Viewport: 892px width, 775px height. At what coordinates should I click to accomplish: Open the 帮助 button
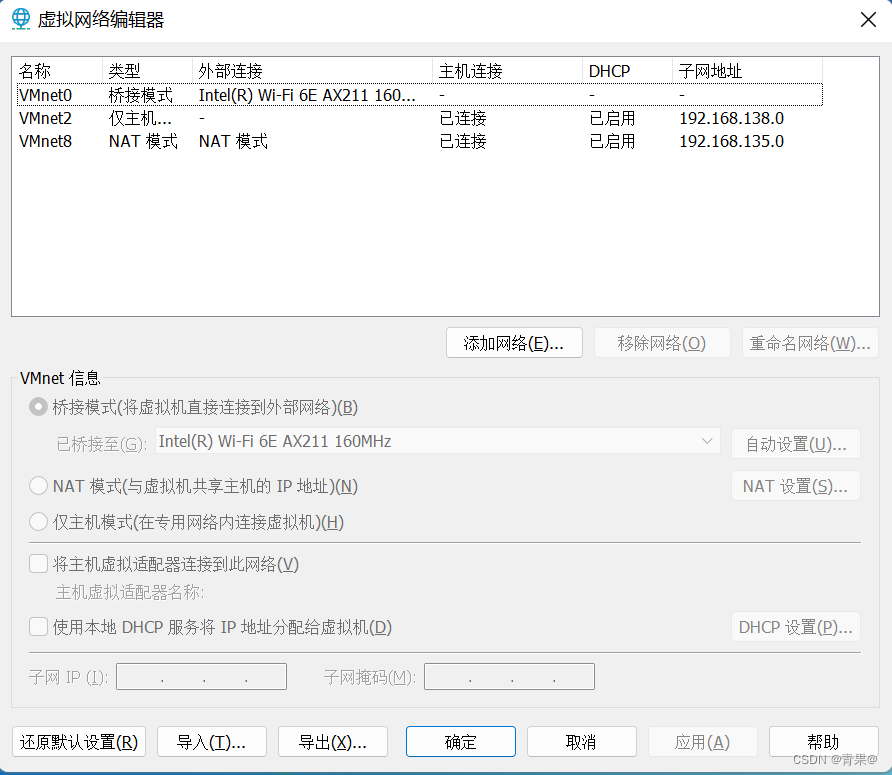[824, 742]
